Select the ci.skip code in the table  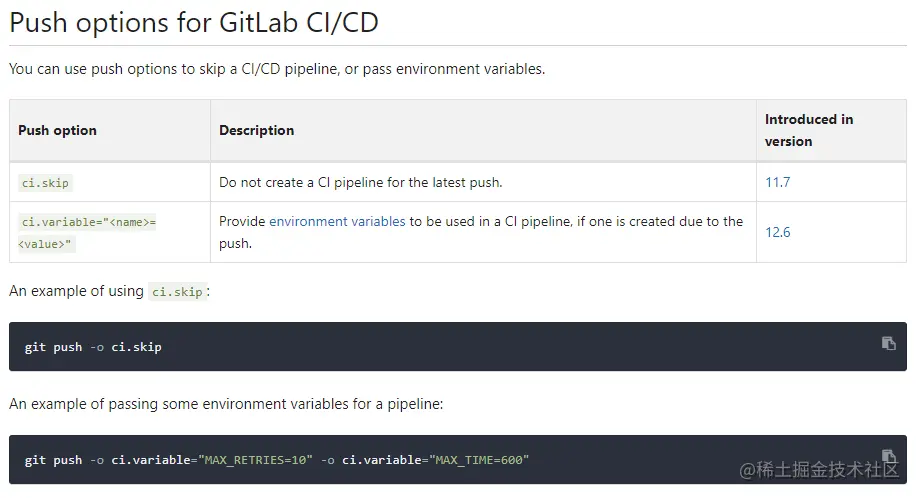click(x=46, y=183)
